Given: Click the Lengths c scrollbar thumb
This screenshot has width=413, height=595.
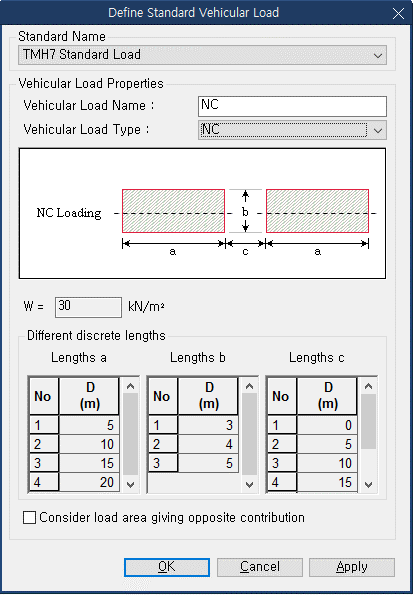Looking at the screenshot, I should click(x=369, y=422).
